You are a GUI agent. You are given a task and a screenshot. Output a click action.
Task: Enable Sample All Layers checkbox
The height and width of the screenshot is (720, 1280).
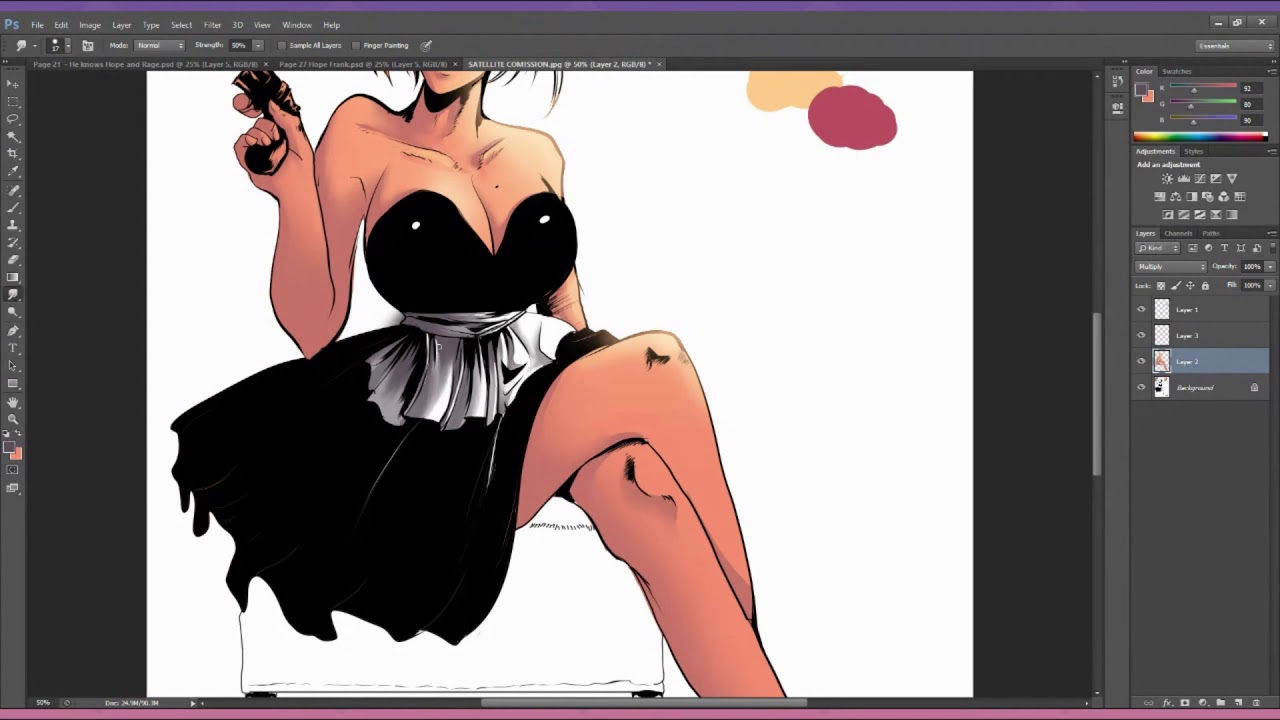pos(282,45)
